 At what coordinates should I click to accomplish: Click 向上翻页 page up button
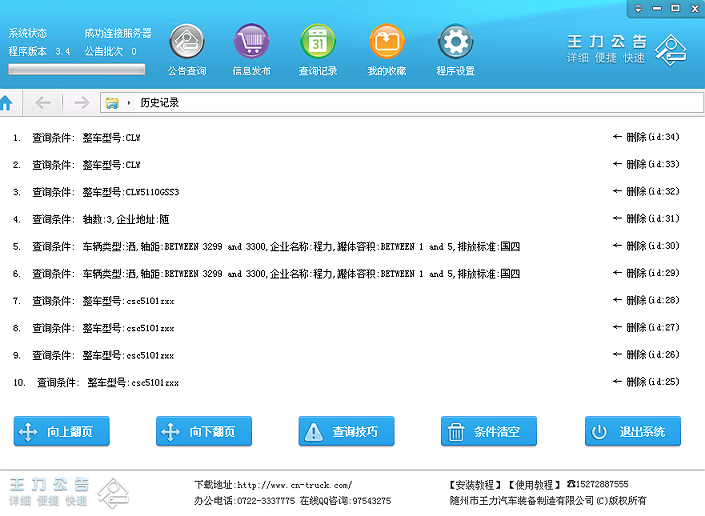click(x=62, y=431)
